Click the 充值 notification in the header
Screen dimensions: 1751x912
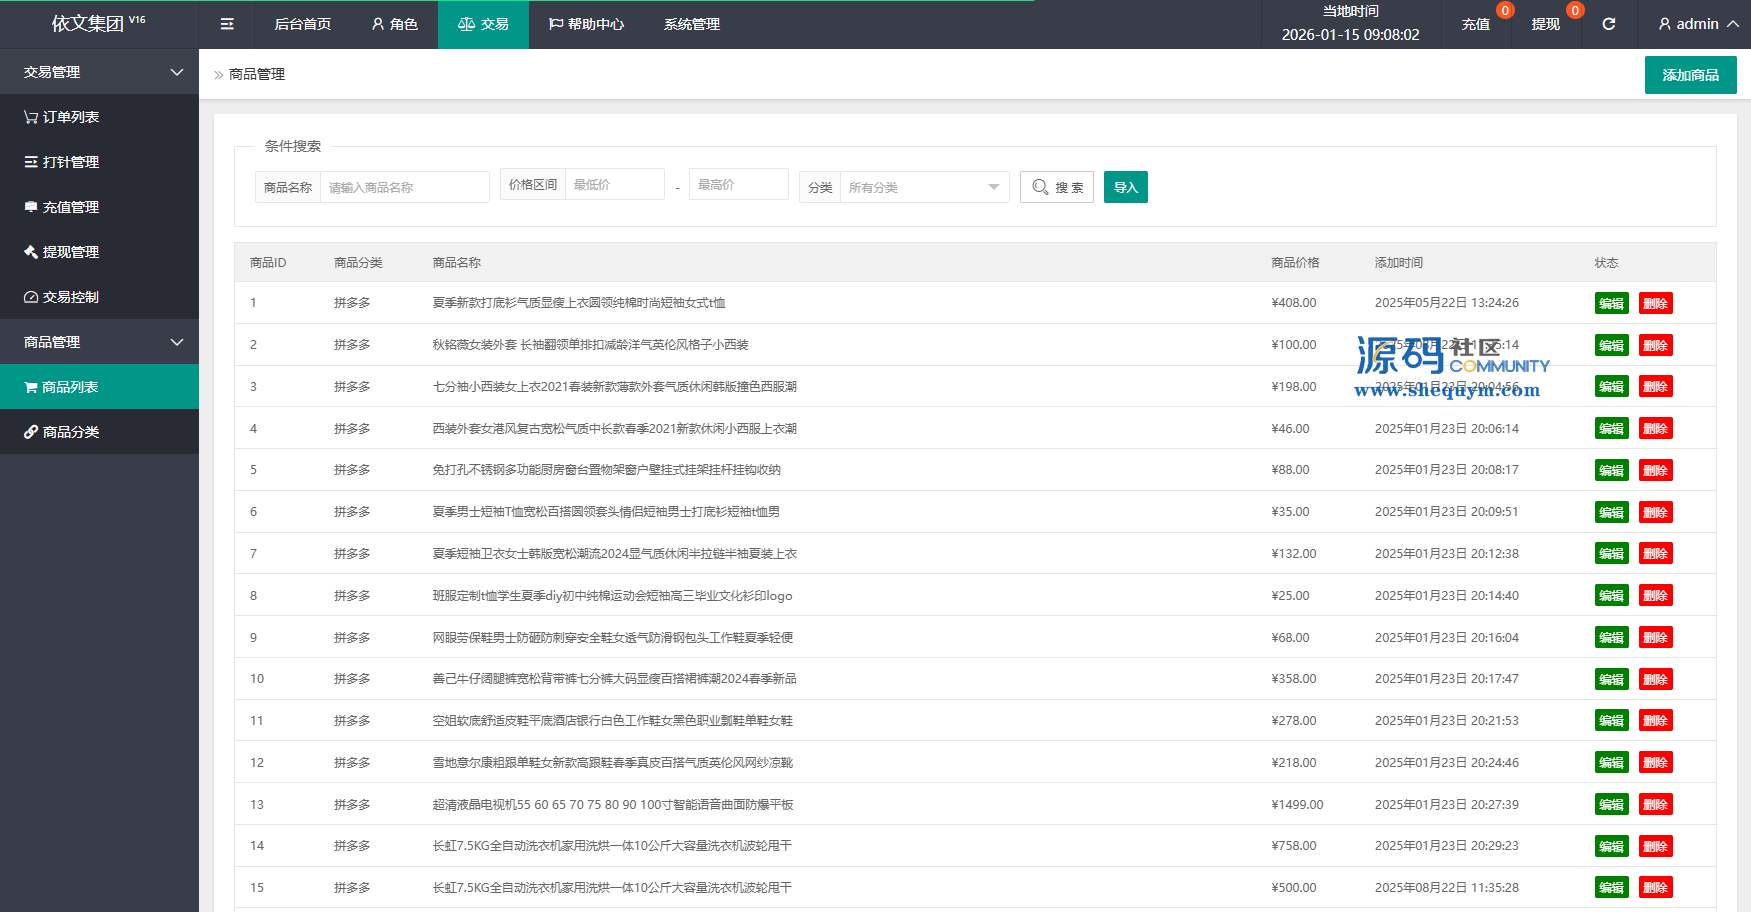point(1476,24)
